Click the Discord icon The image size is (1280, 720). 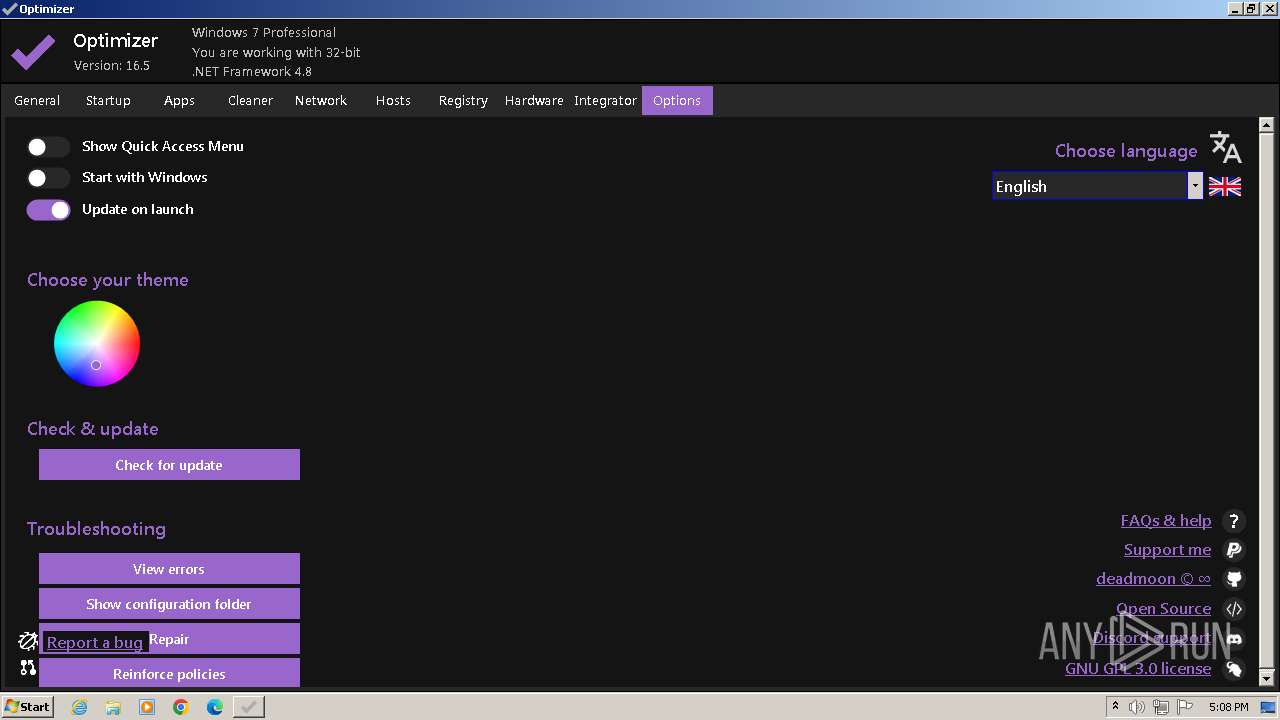[1234, 639]
